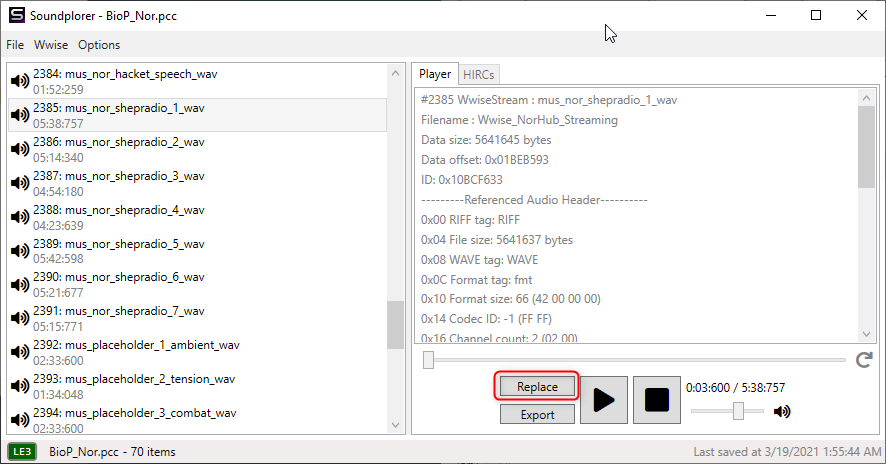Switch to the HIRCs tab
This screenshot has width=886, height=464.
[479, 75]
